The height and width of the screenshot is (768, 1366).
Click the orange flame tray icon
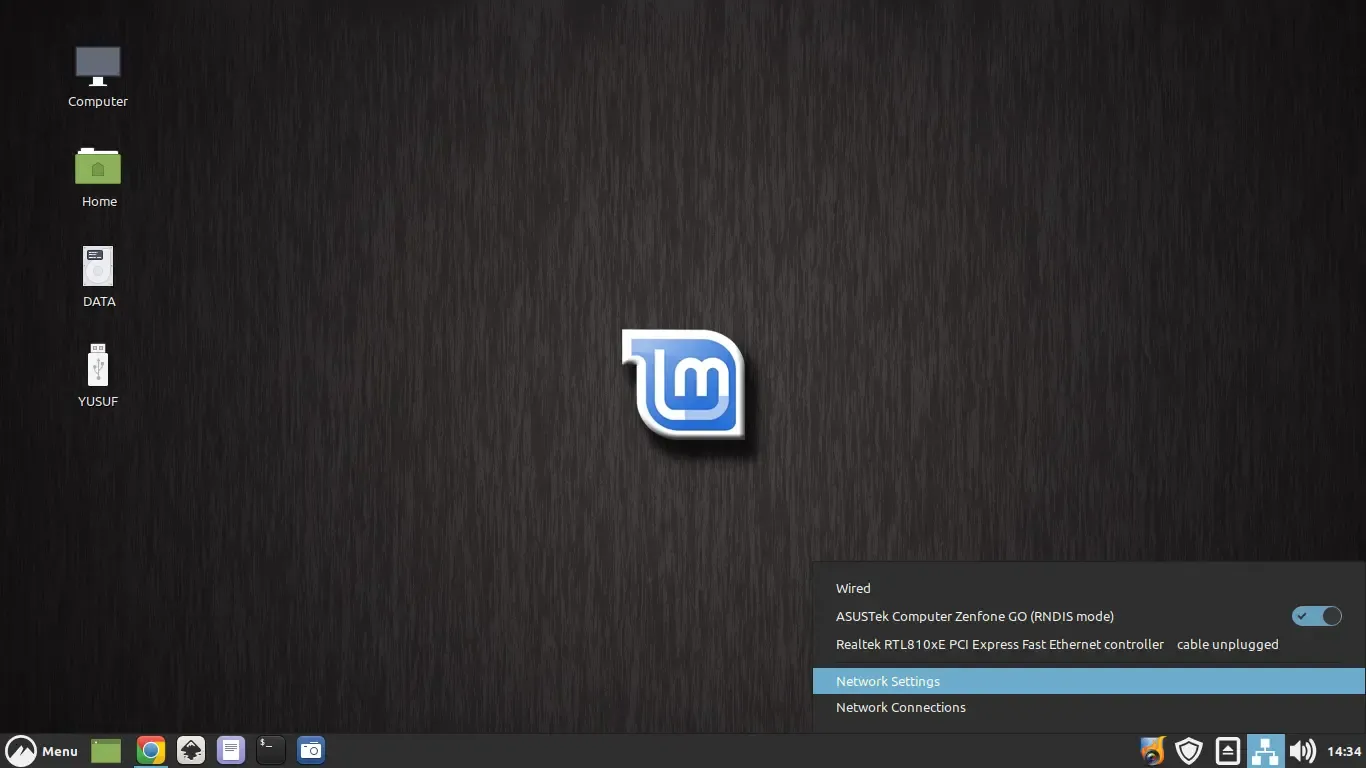[x=1153, y=750]
